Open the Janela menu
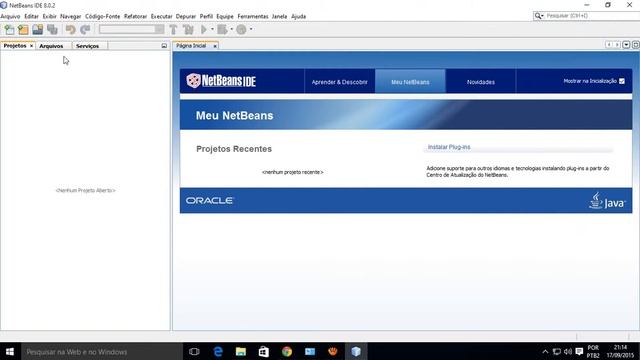 [279, 16]
